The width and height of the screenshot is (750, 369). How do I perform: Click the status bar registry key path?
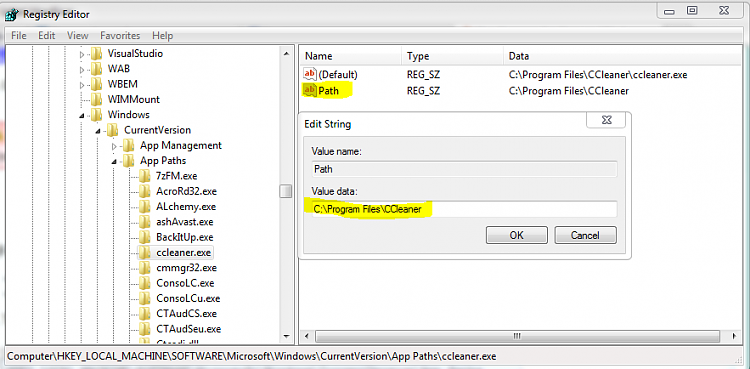(x=252, y=357)
